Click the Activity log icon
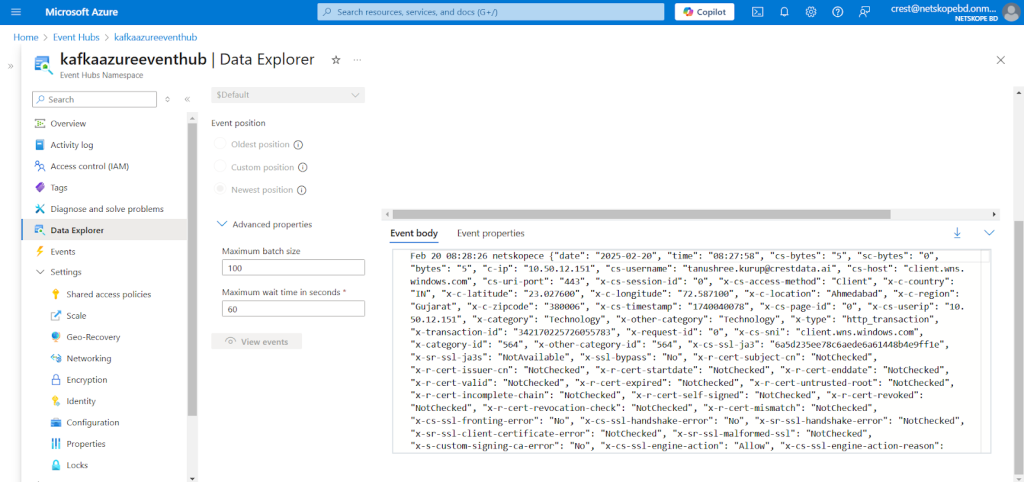This screenshot has width=1024, height=482. [40, 145]
